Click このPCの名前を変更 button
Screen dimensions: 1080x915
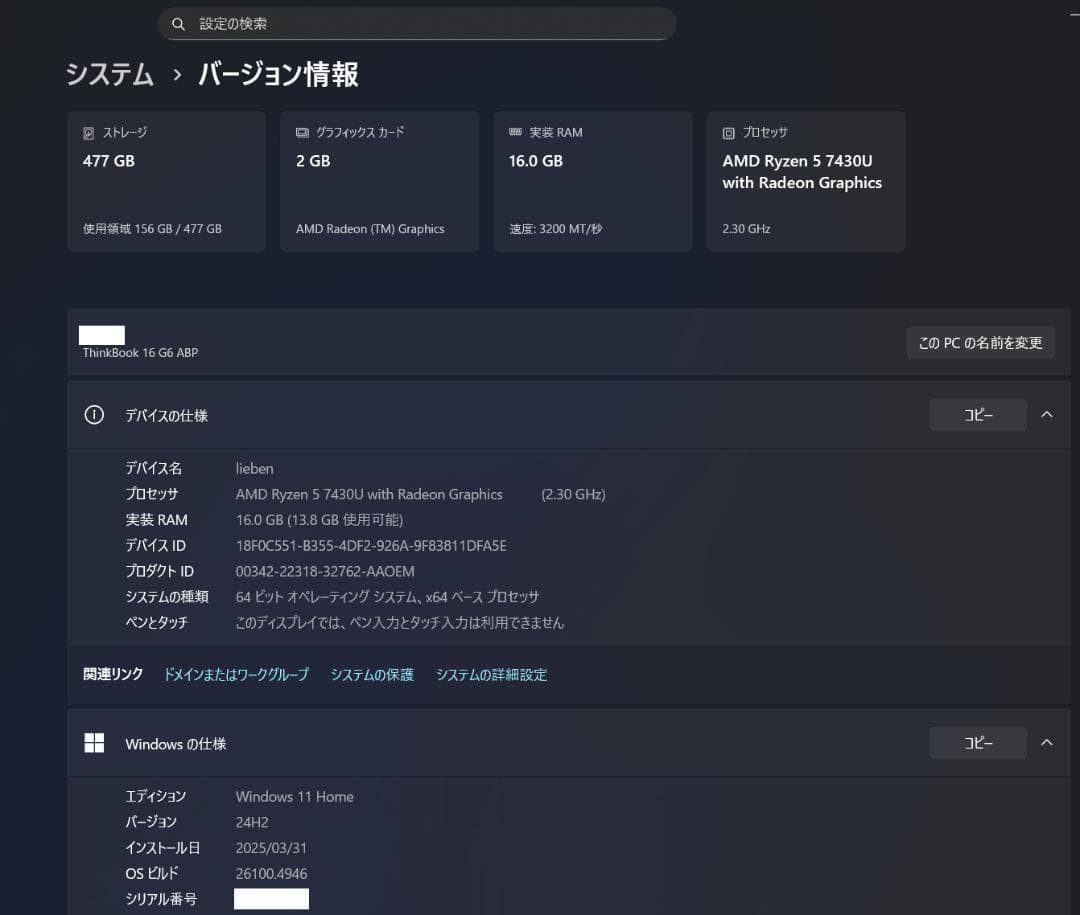[x=980, y=342]
